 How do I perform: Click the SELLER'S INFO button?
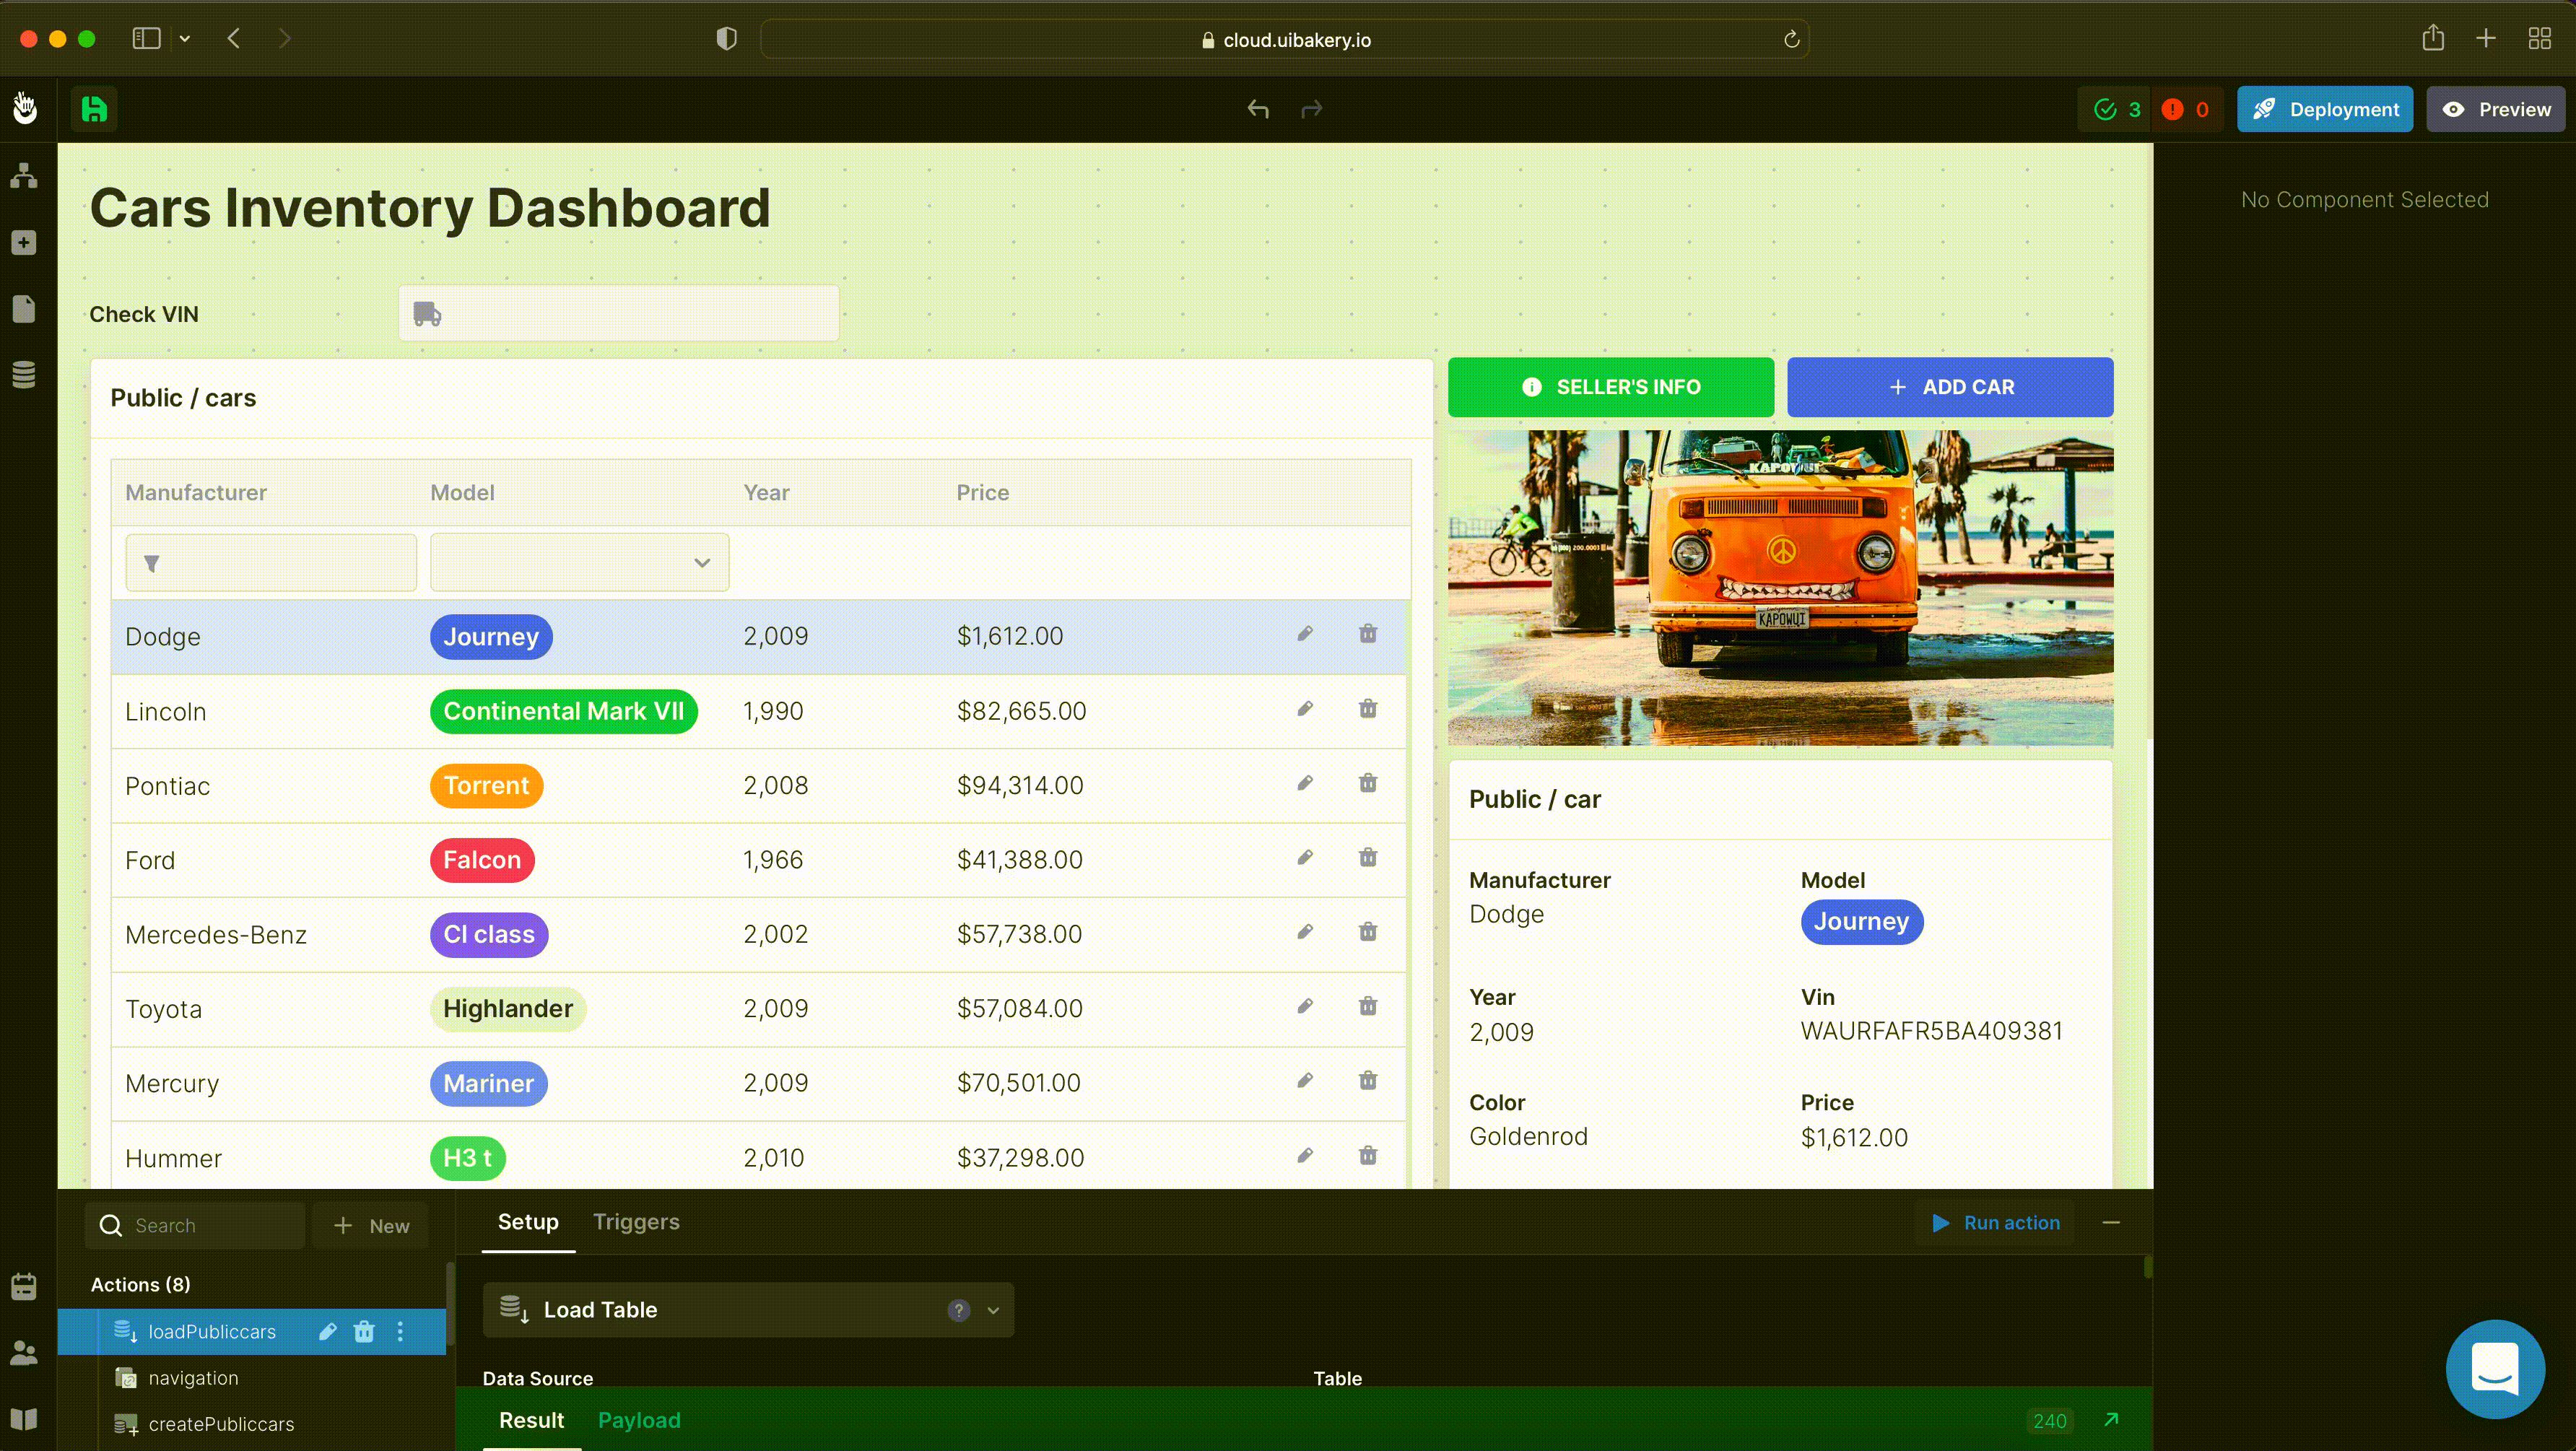pos(1610,387)
